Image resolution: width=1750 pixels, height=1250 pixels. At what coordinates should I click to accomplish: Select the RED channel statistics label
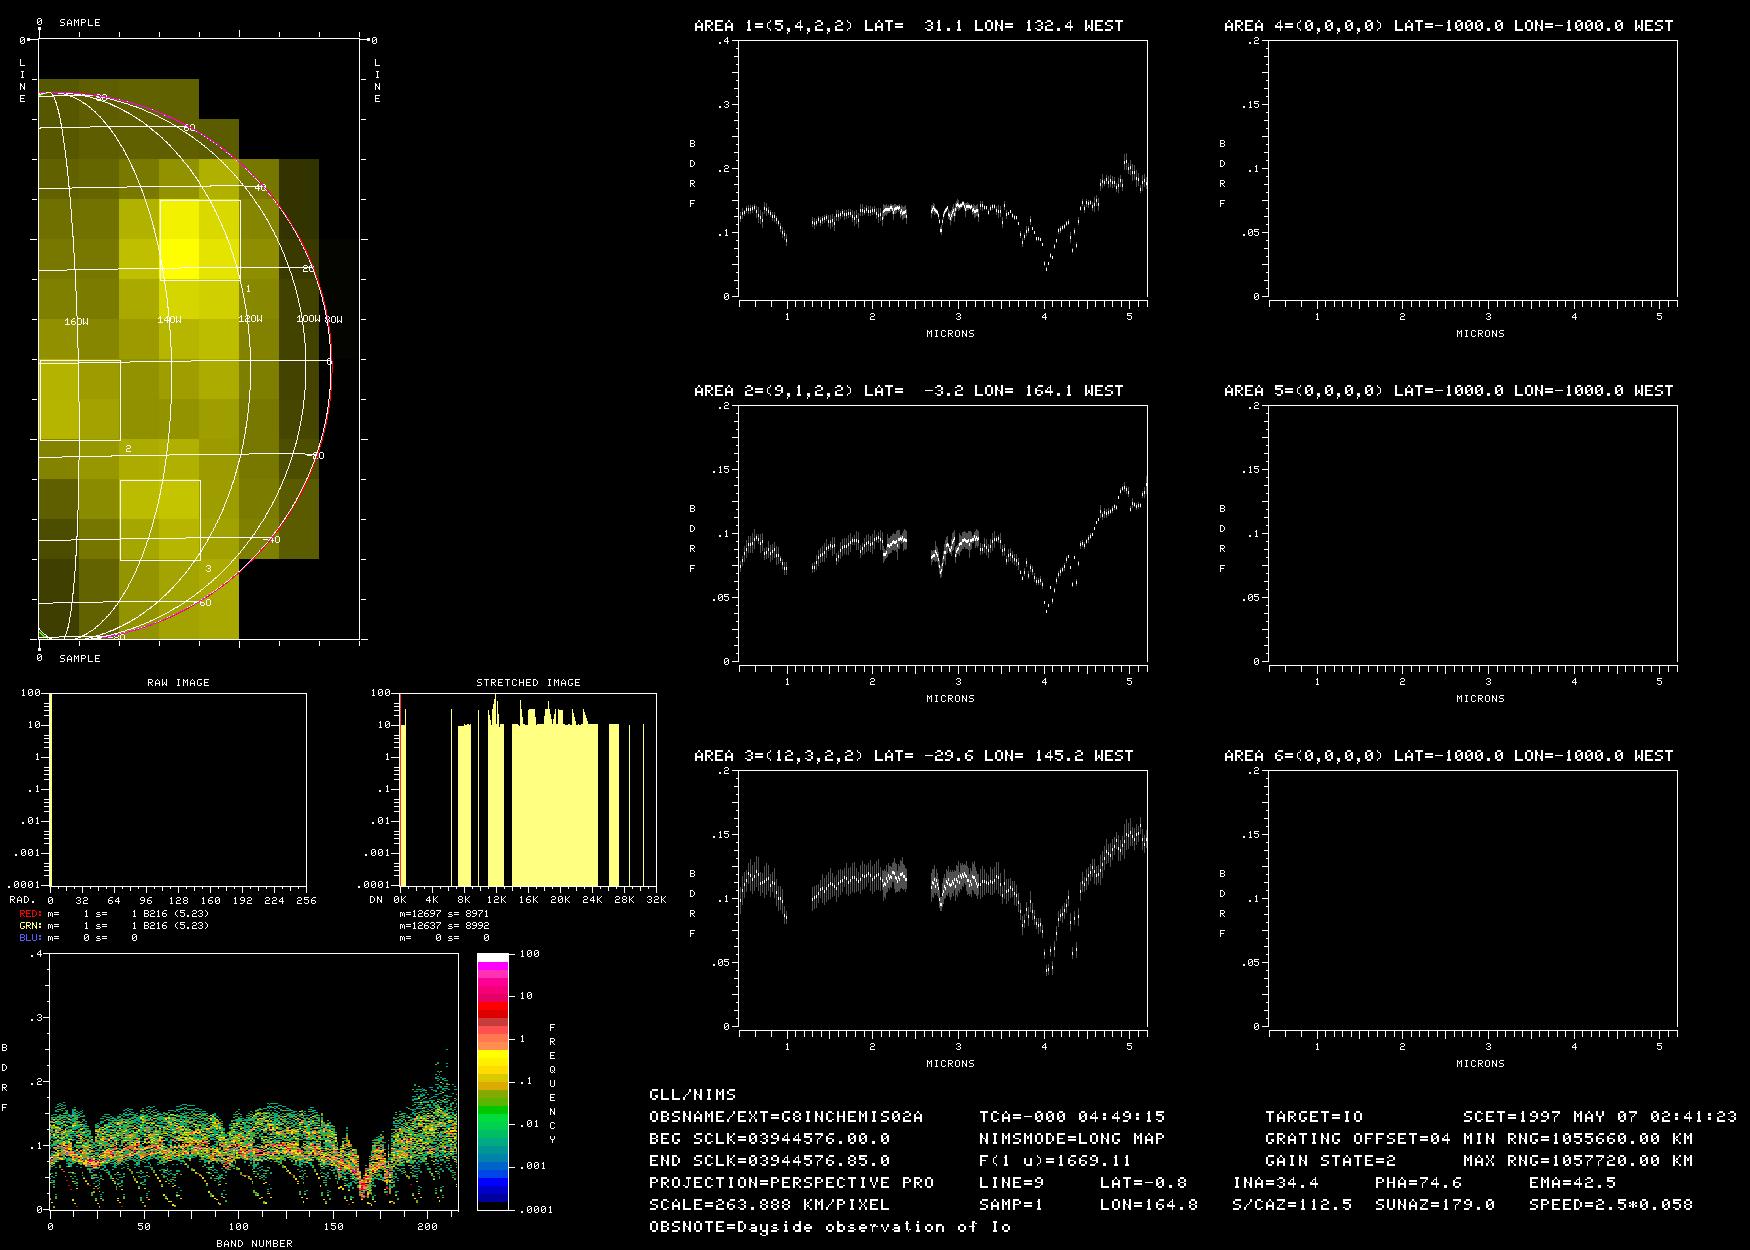coord(31,914)
